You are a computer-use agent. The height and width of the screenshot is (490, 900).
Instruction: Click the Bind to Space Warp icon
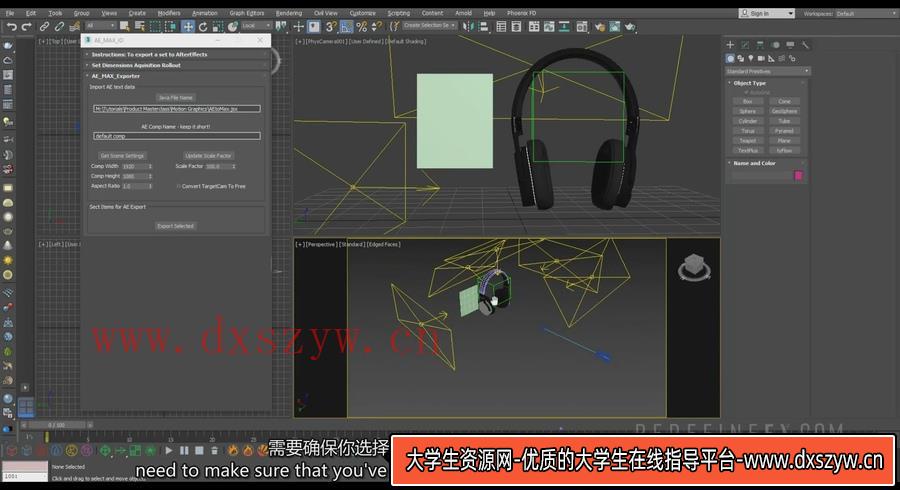(75, 26)
